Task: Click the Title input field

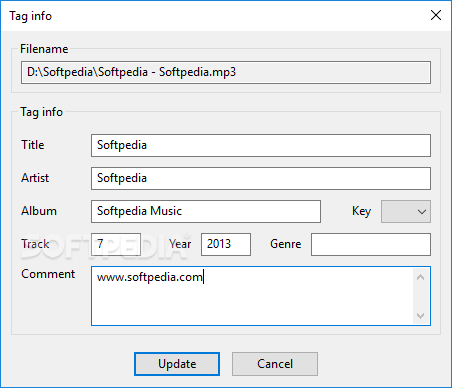Action: 261,145
